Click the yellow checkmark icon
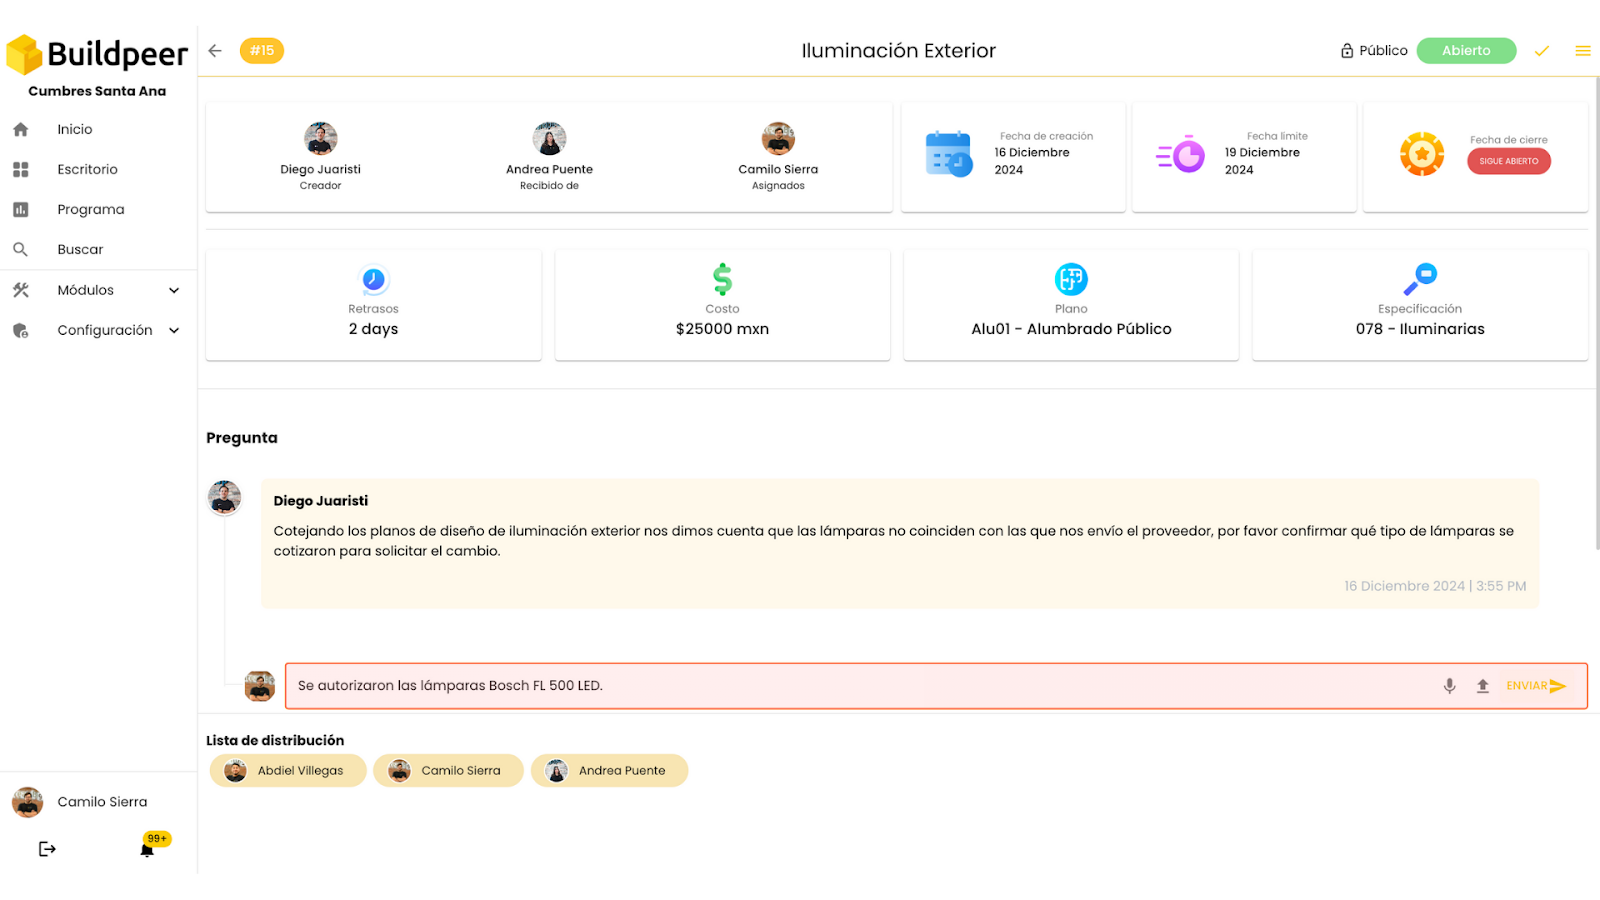The image size is (1600, 900). [1542, 51]
